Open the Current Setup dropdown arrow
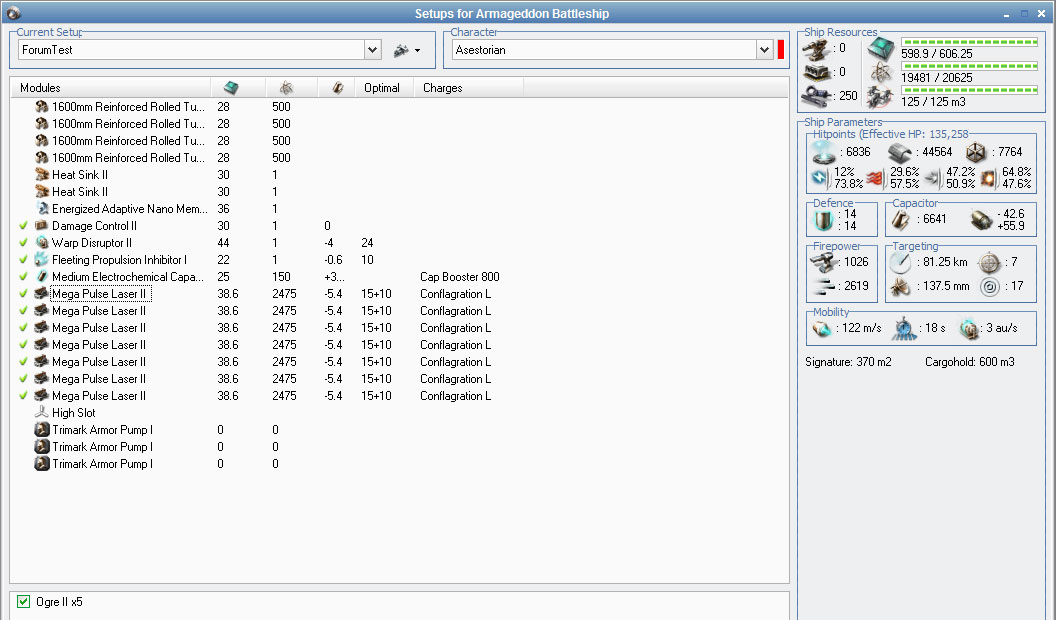 coord(372,50)
